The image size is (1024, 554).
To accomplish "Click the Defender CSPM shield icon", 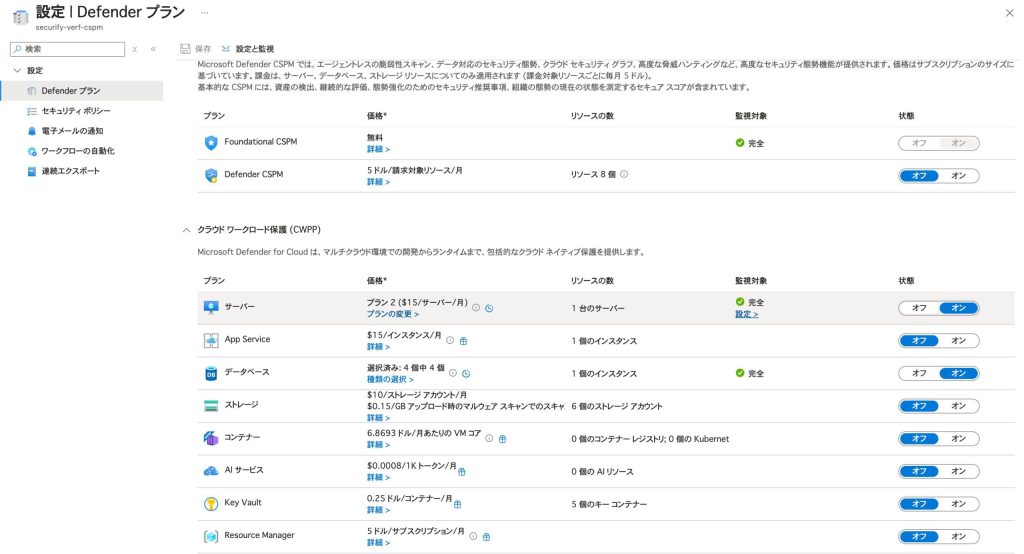I will point(211,175).
